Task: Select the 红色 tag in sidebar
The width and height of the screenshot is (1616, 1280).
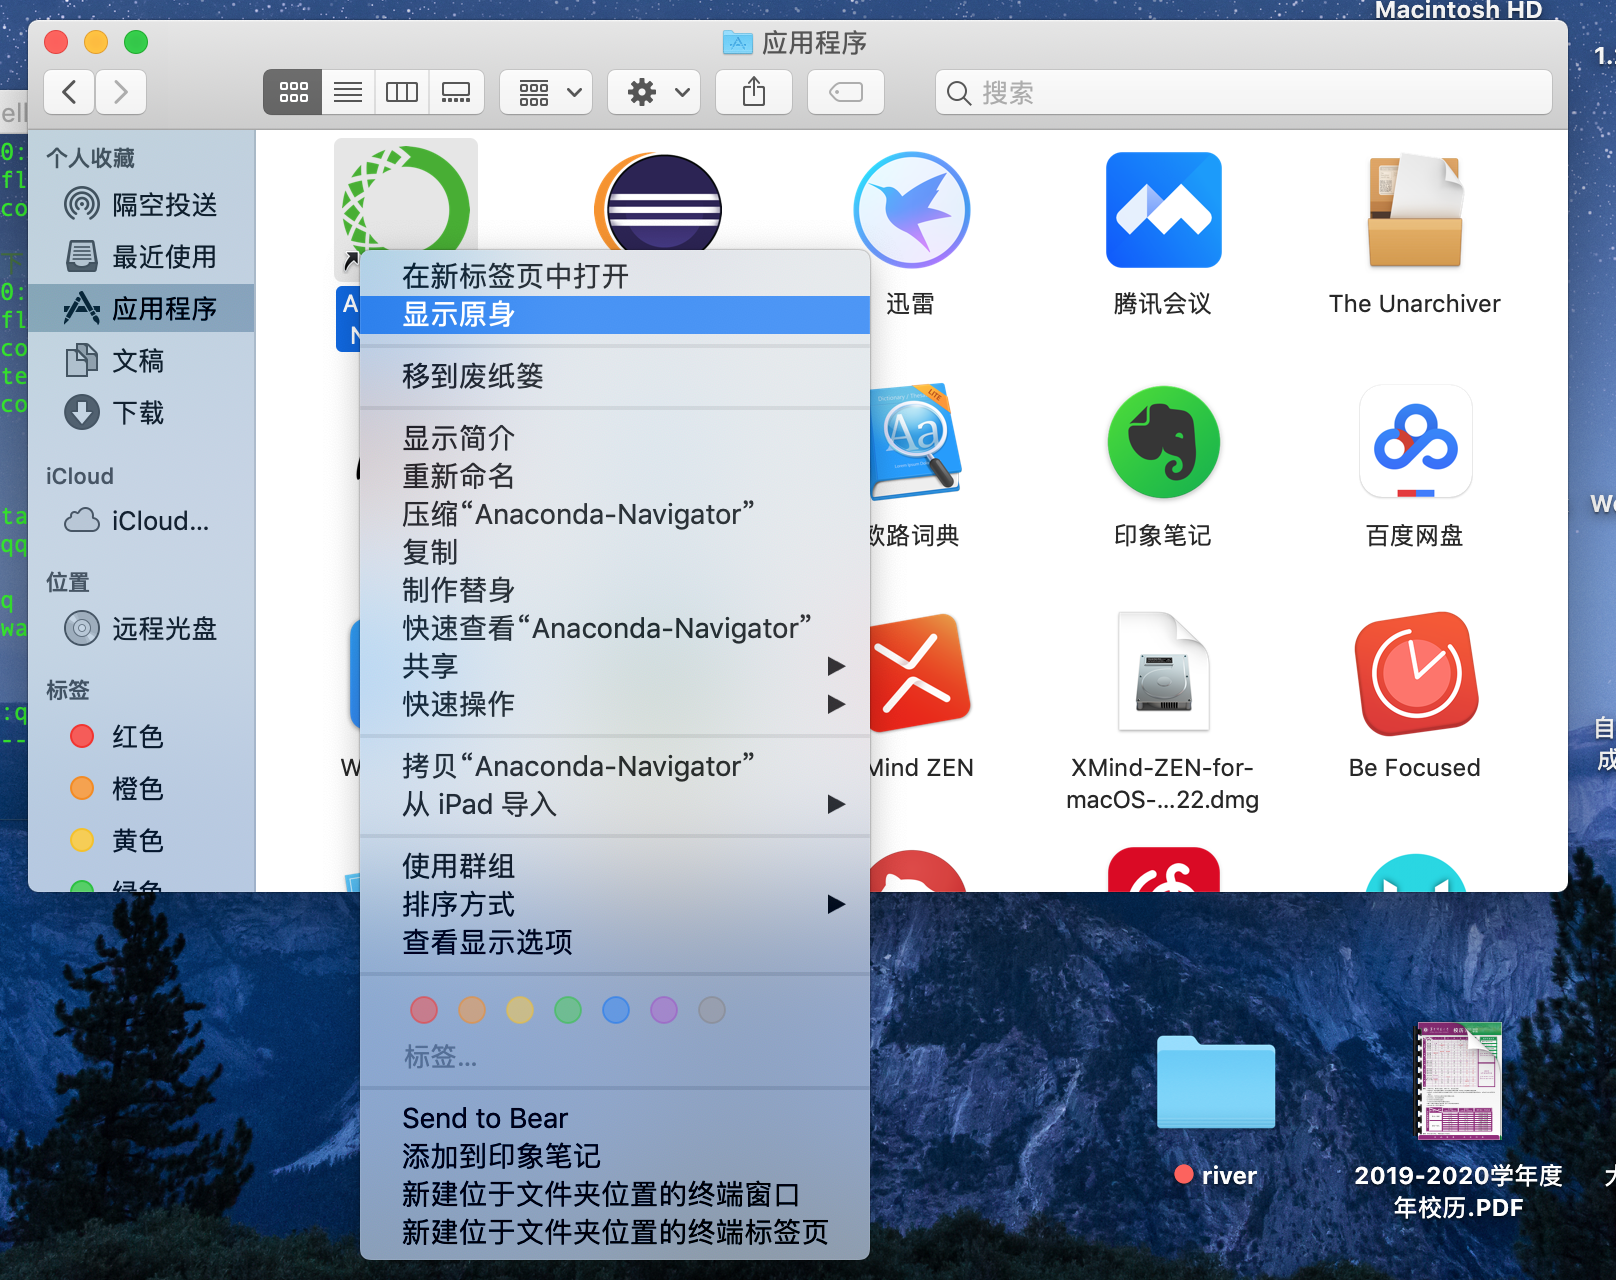Action: click(141, 737)
